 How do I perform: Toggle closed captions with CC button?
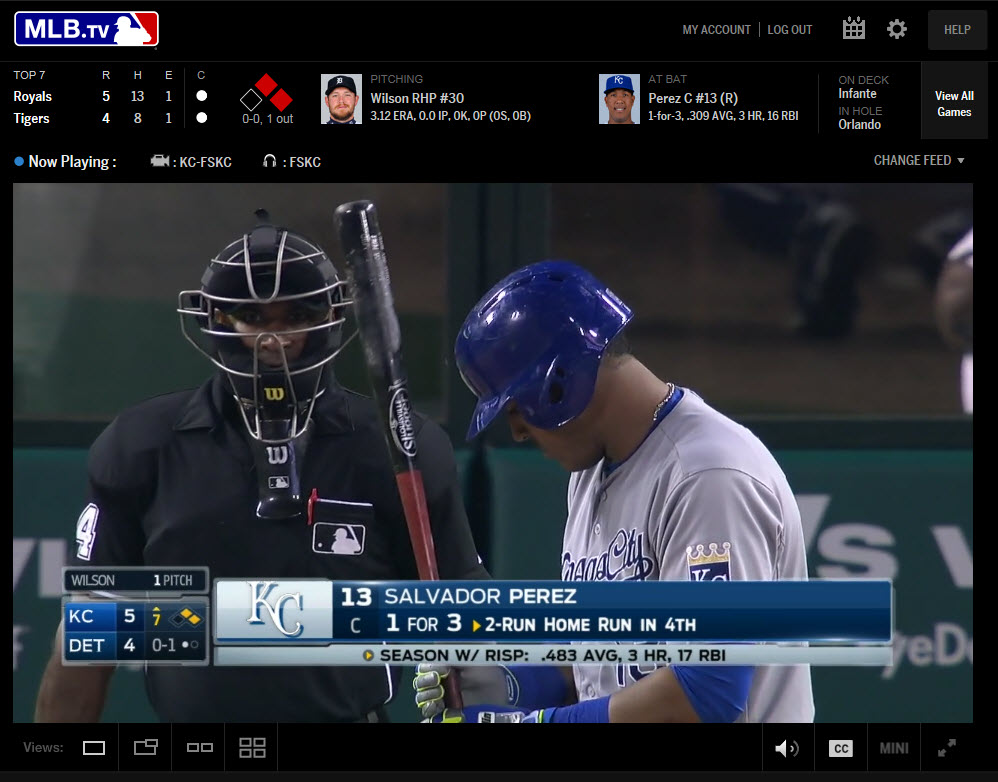tap(841, 748)
